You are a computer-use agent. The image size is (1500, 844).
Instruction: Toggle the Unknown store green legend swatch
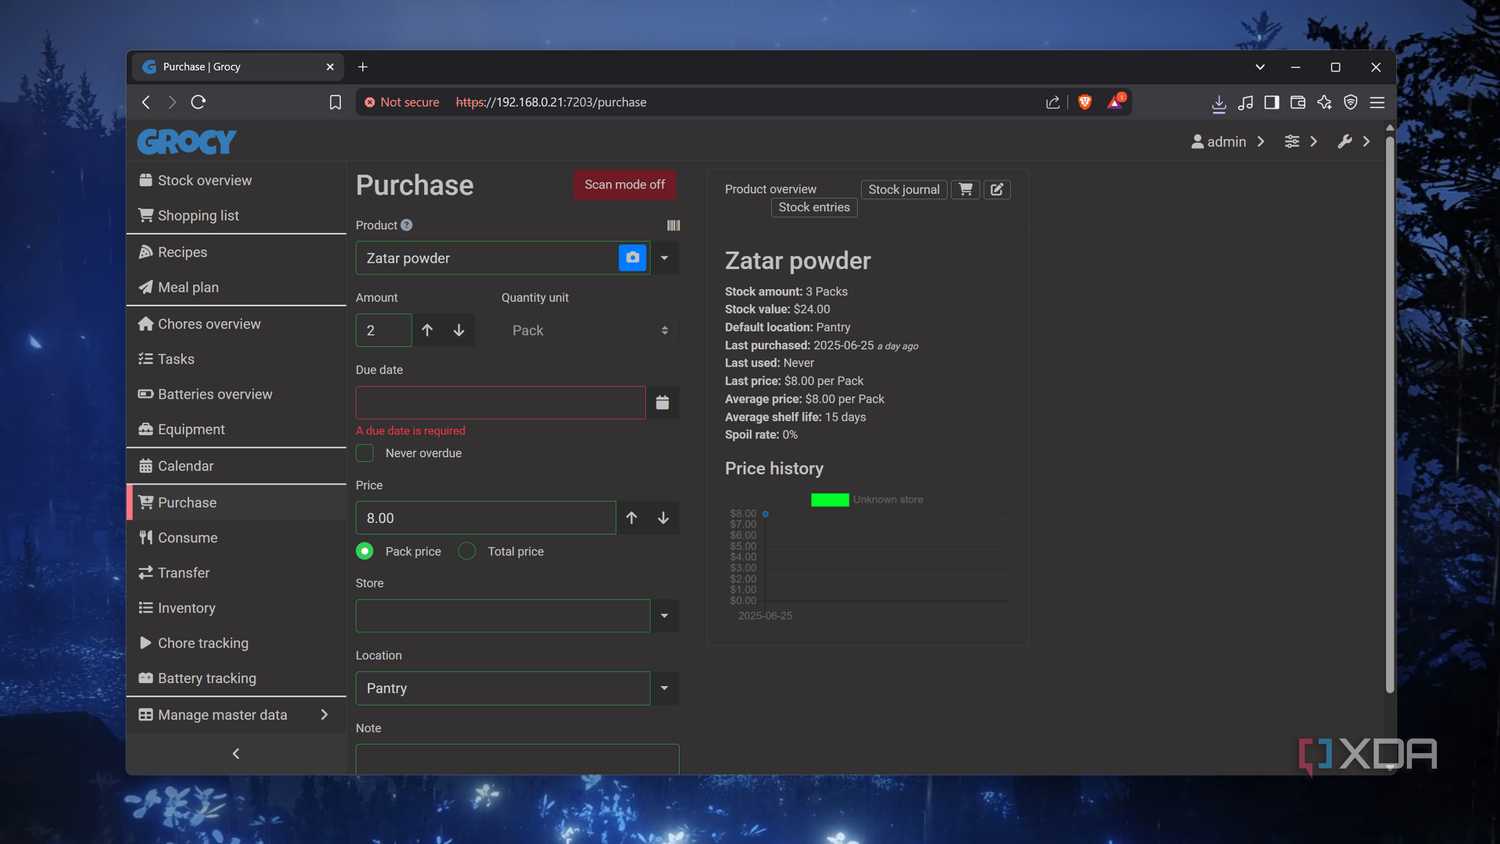[830, 500]
